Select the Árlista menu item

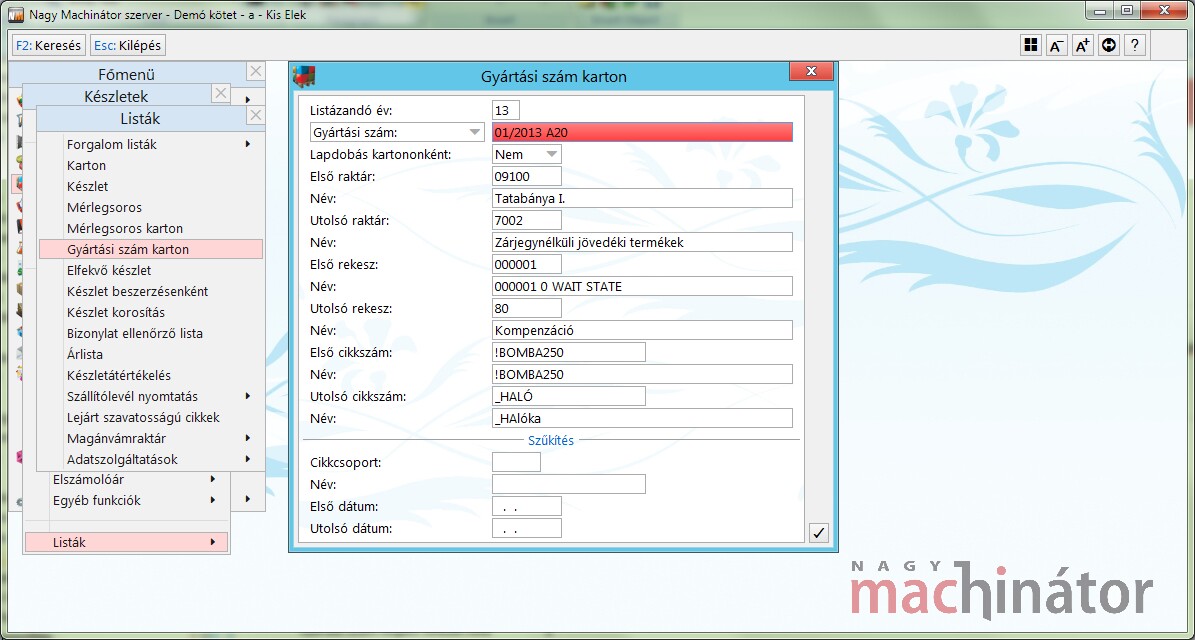[x=85, y=354]
